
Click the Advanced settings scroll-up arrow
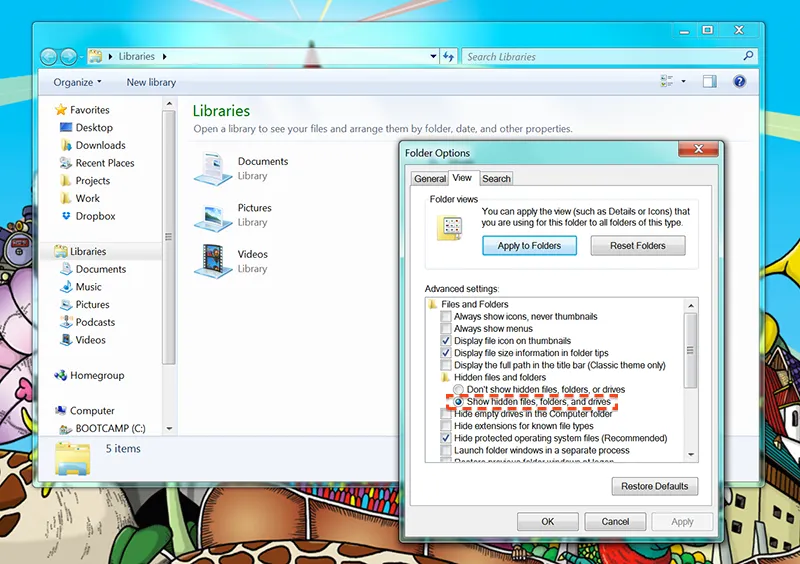(x=691, y=305)
